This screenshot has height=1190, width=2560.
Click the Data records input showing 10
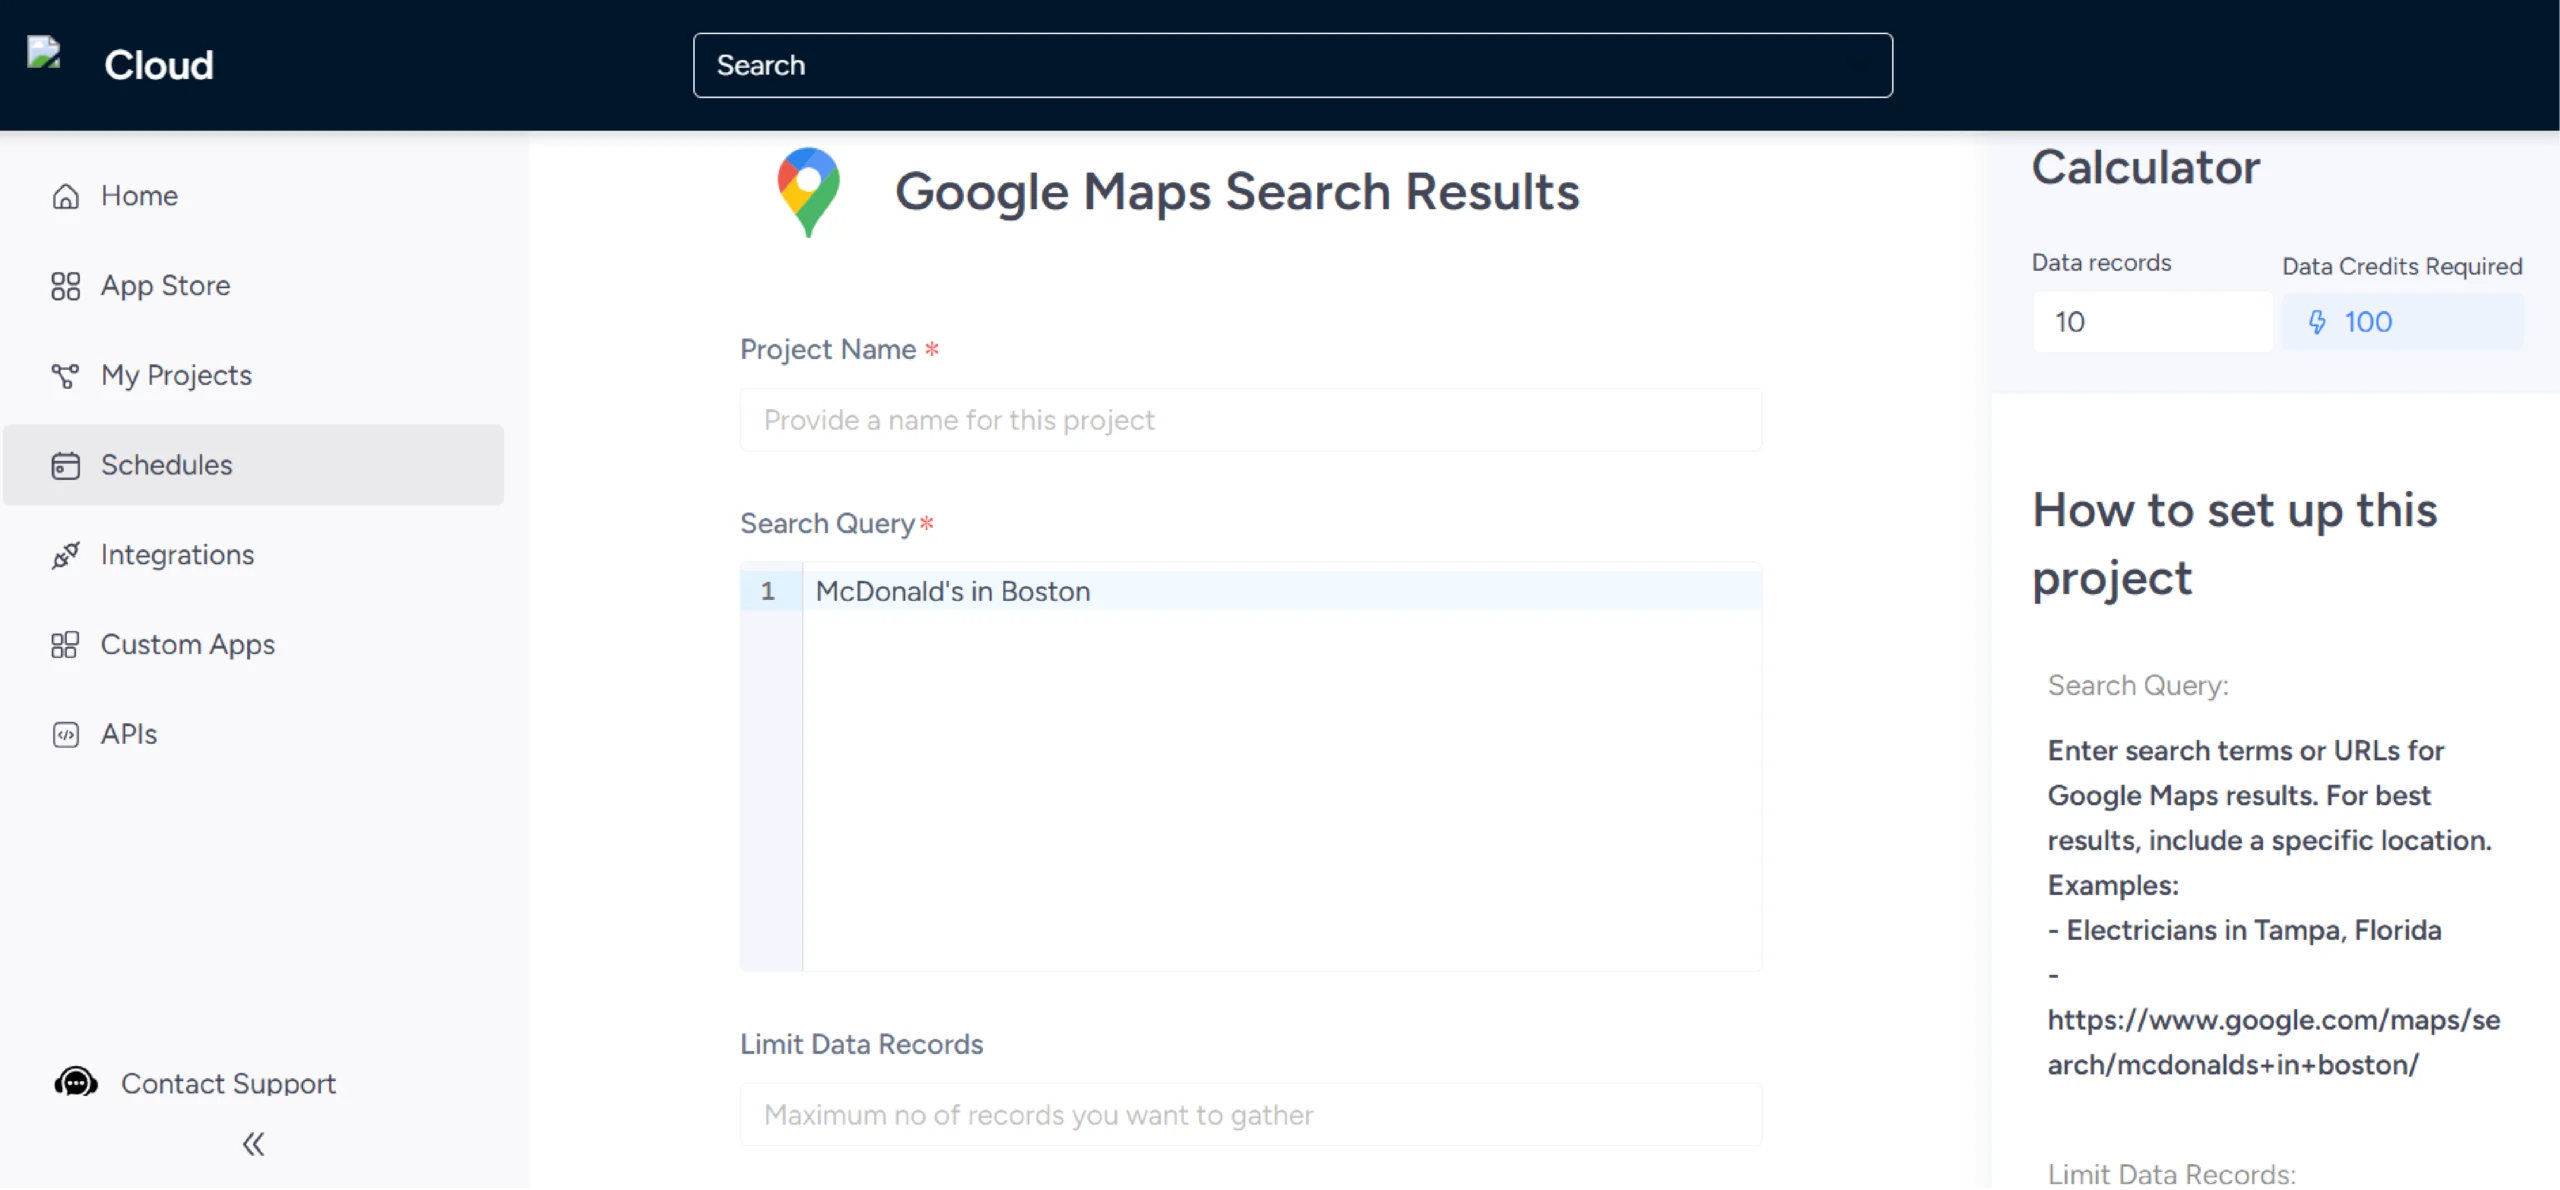click(2152, 322)
